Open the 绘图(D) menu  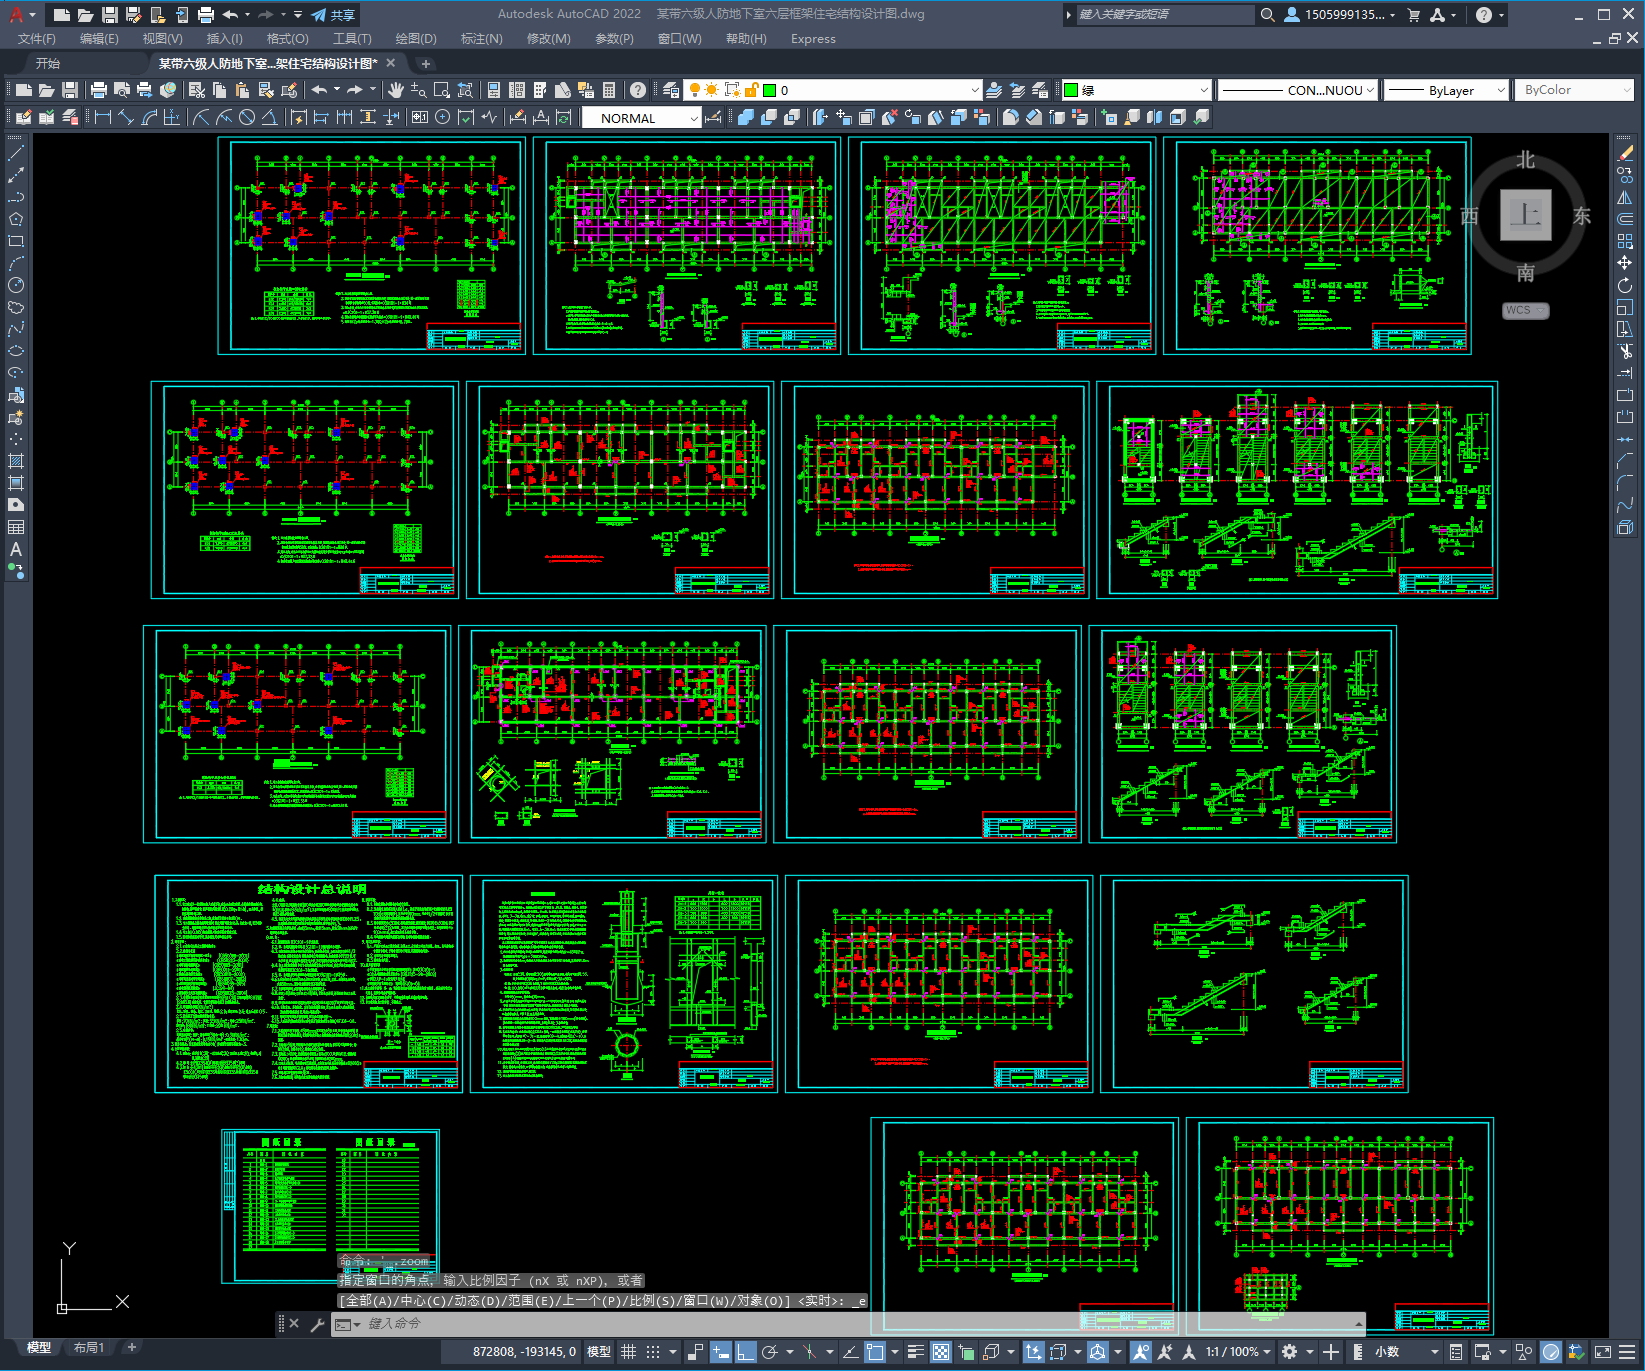click(x=416, y=39)
